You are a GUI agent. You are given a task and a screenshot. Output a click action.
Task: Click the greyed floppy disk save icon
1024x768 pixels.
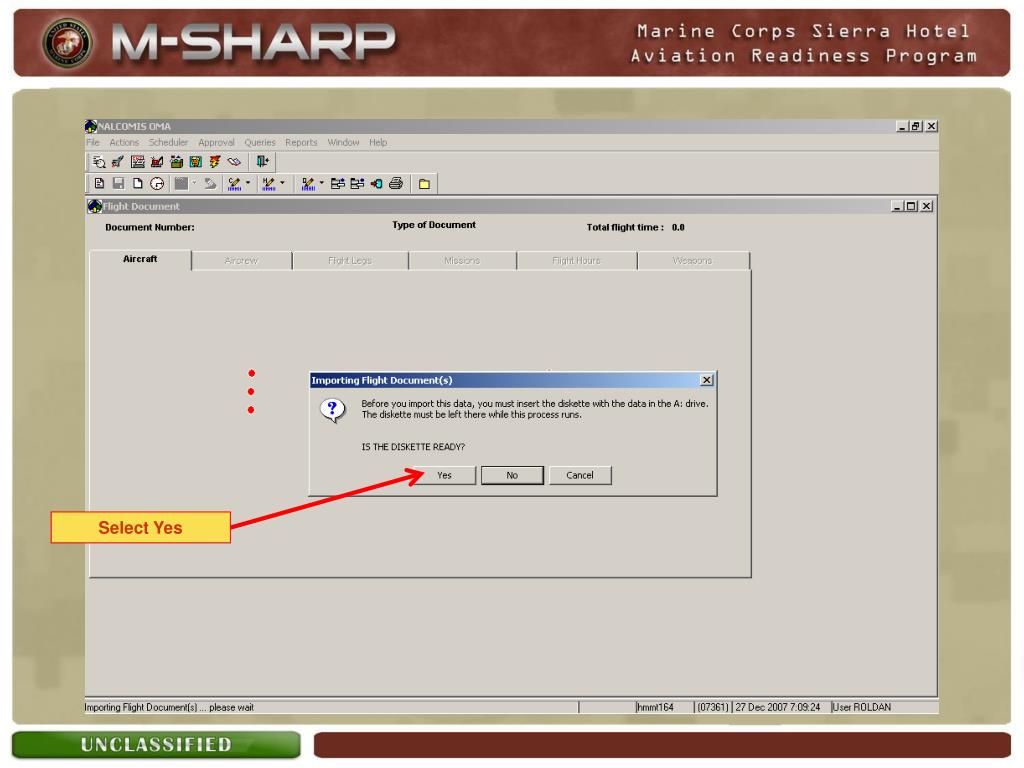(118, 184)
